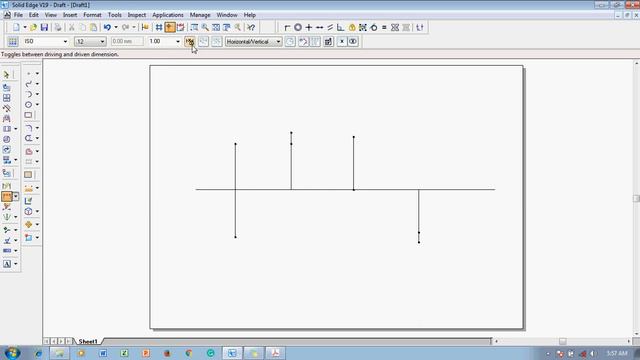Image resolution: width=640 pixels, height=360 pixels.
Task: Select the Text tool (A icon)
Action: pyautogui.click(x=7, y=264)
